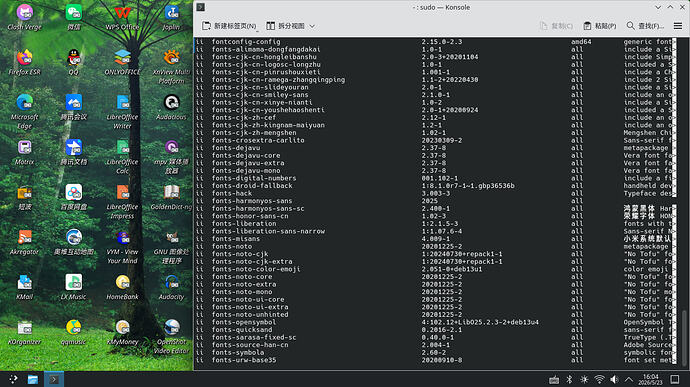Open the KMail desktop icon
This screenshot has width=690, height=387.
(x=25, y=282)
